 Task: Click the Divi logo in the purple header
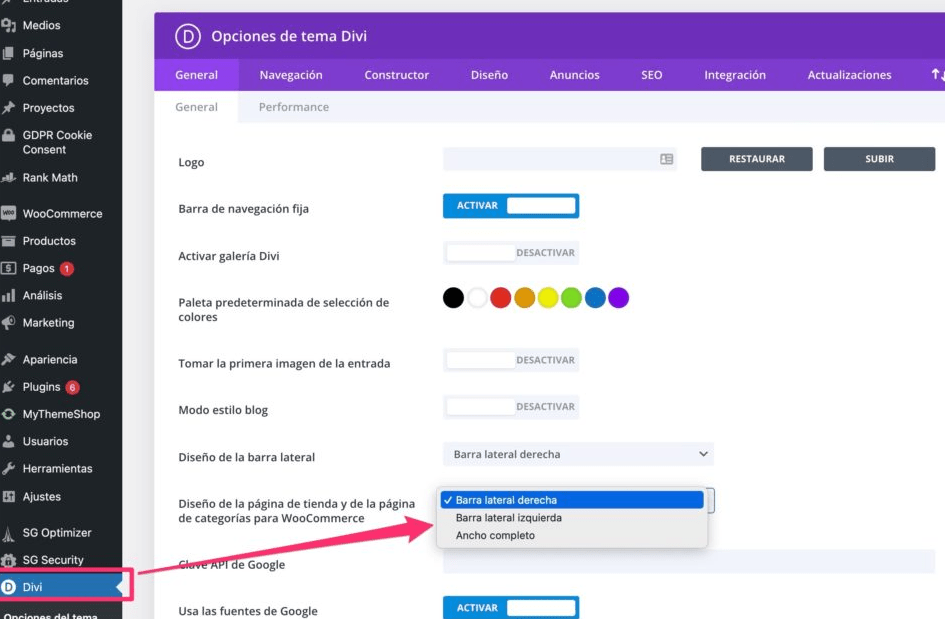click(x=188, y=36)
